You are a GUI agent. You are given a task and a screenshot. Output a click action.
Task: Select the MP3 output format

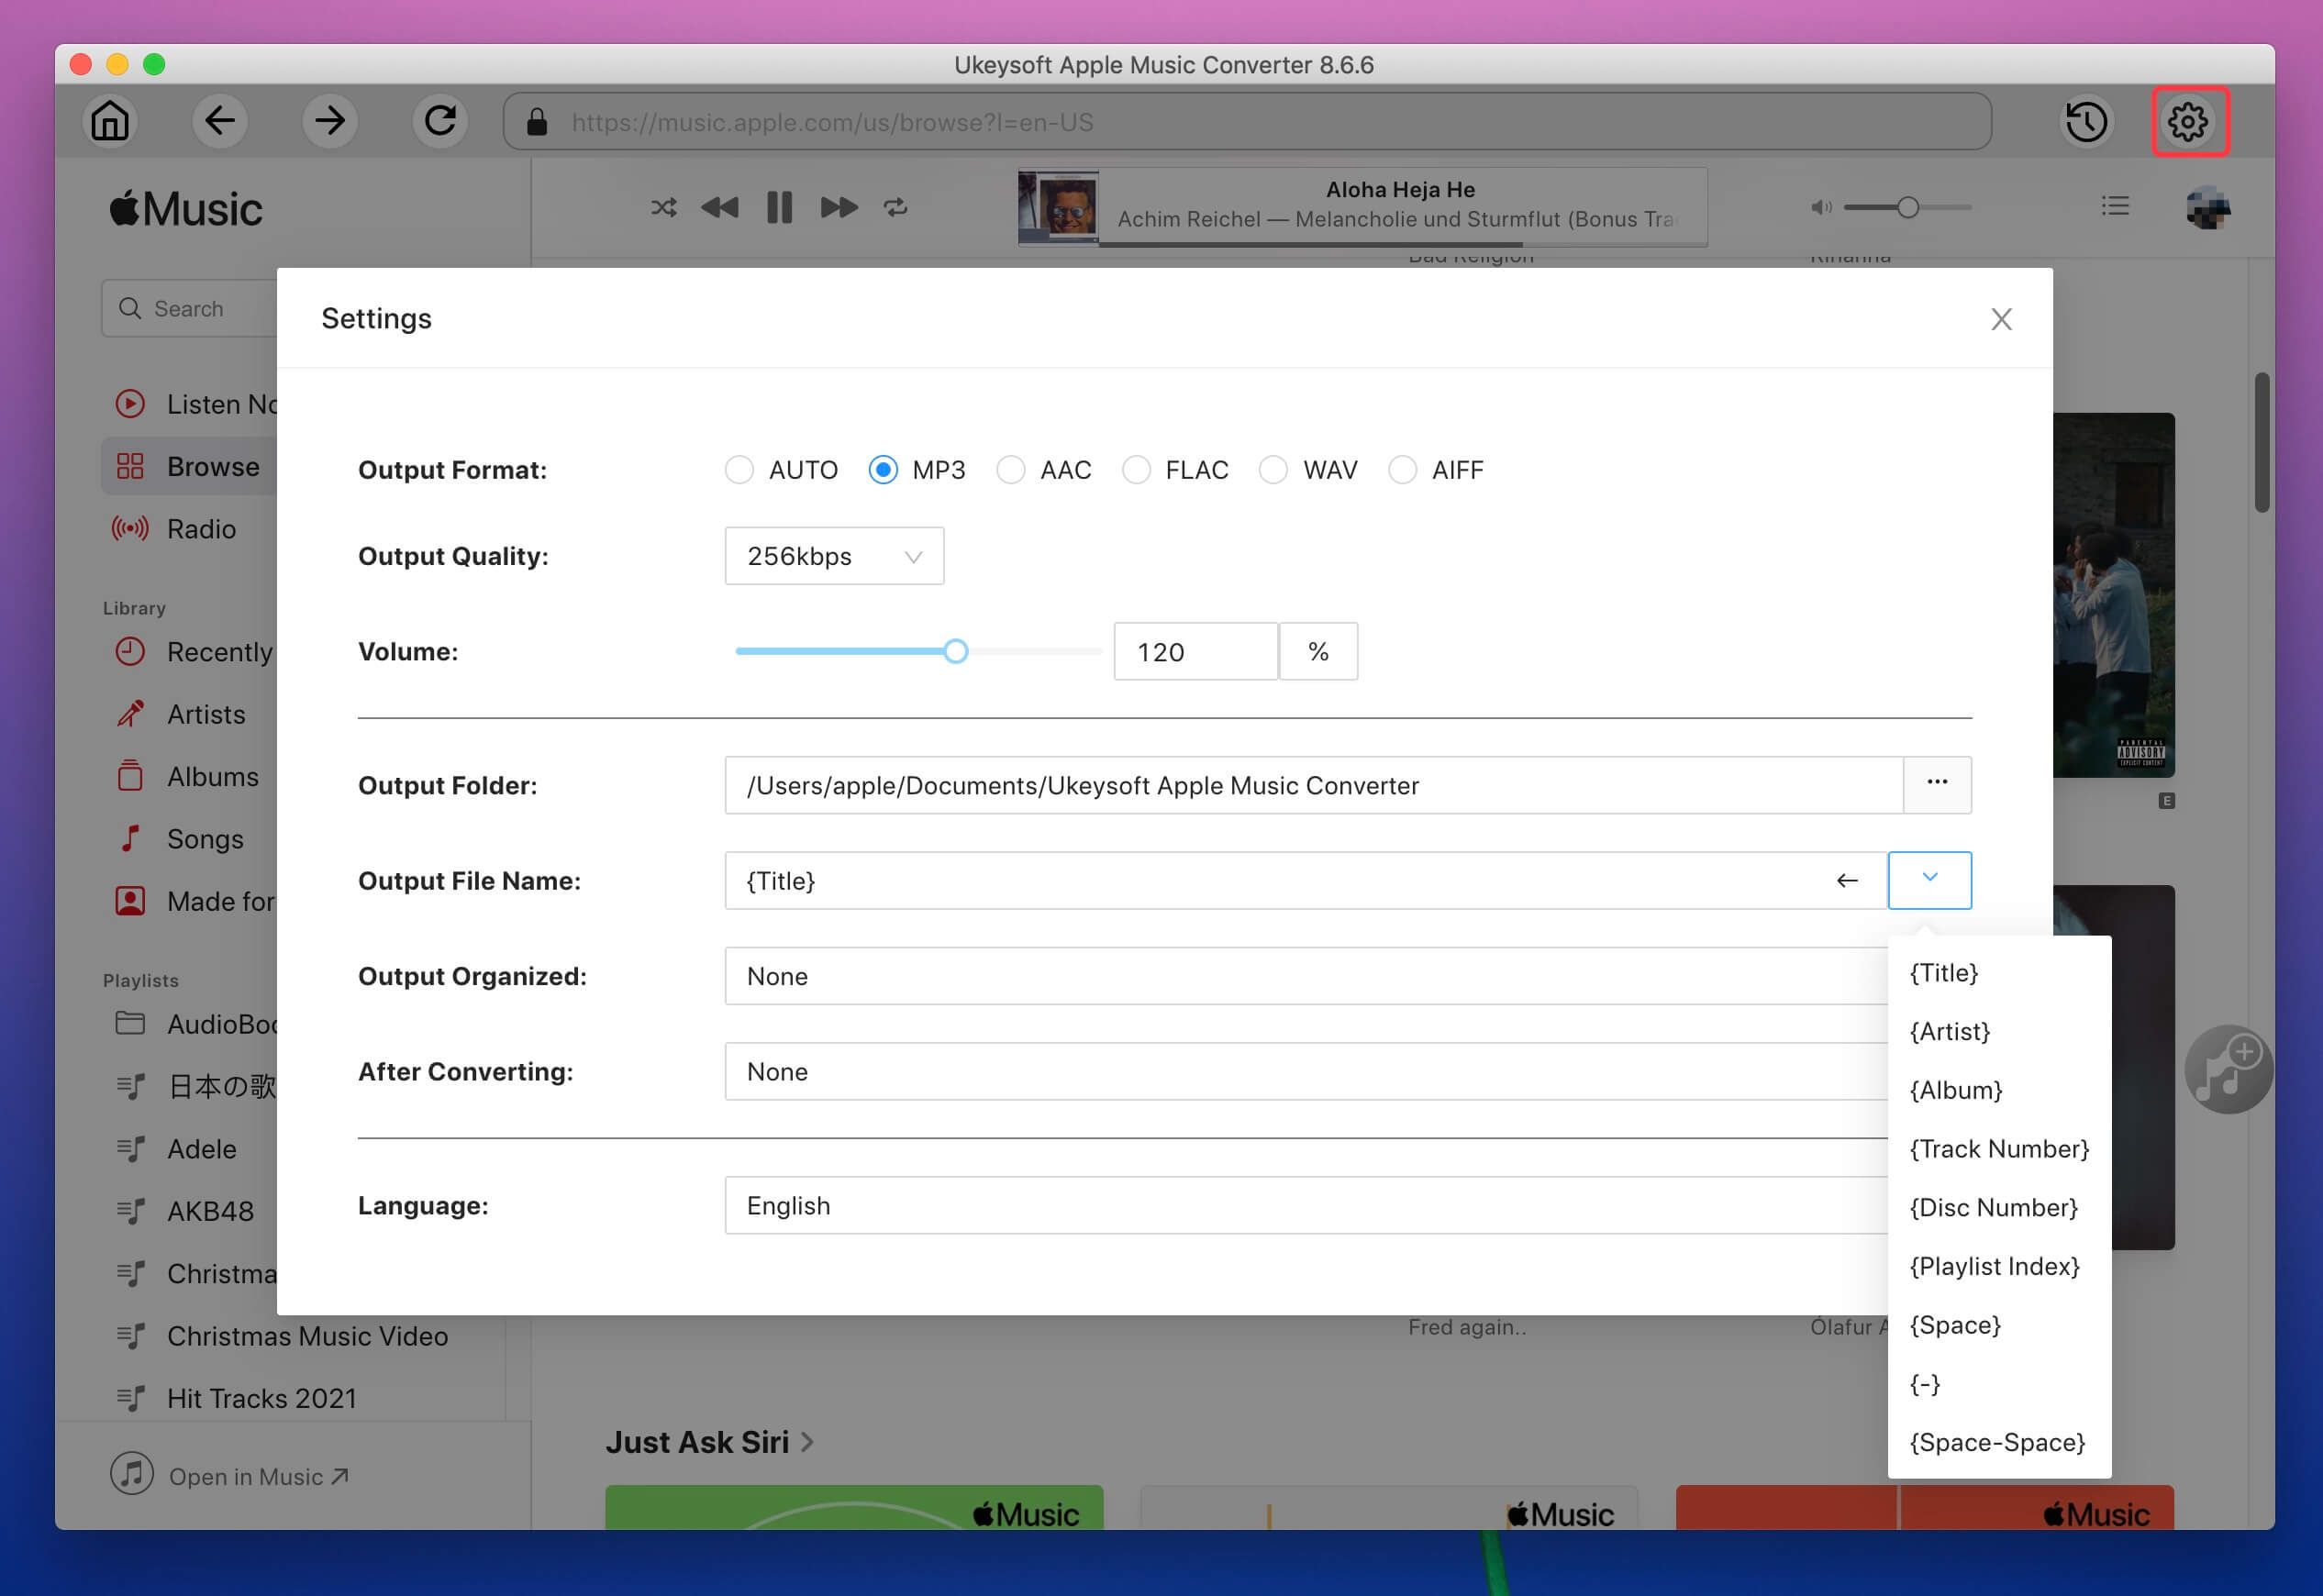[x=883, y=470]
